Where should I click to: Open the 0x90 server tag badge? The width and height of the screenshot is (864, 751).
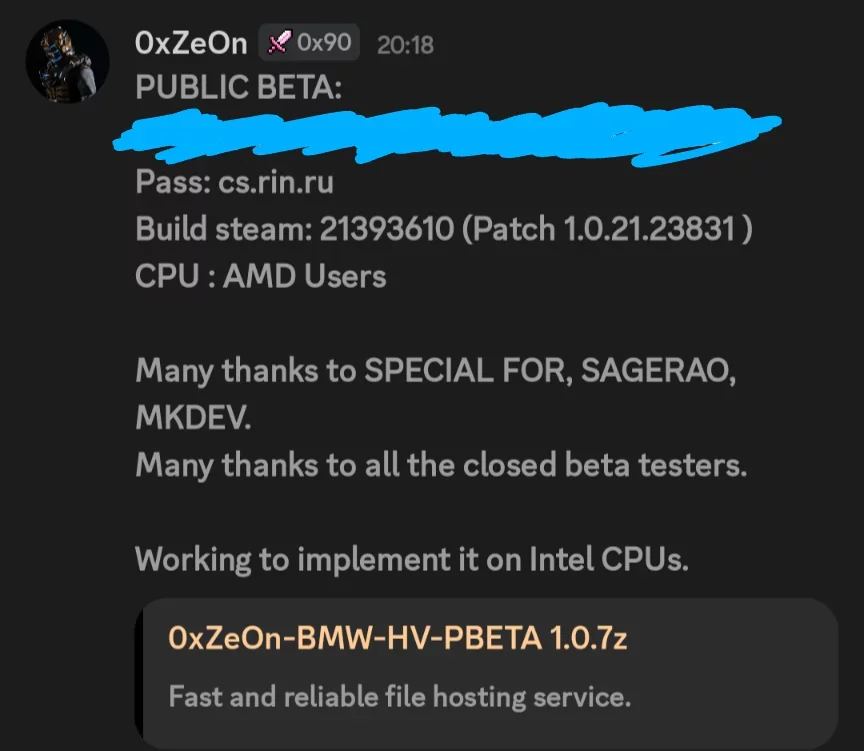[309, 42]
